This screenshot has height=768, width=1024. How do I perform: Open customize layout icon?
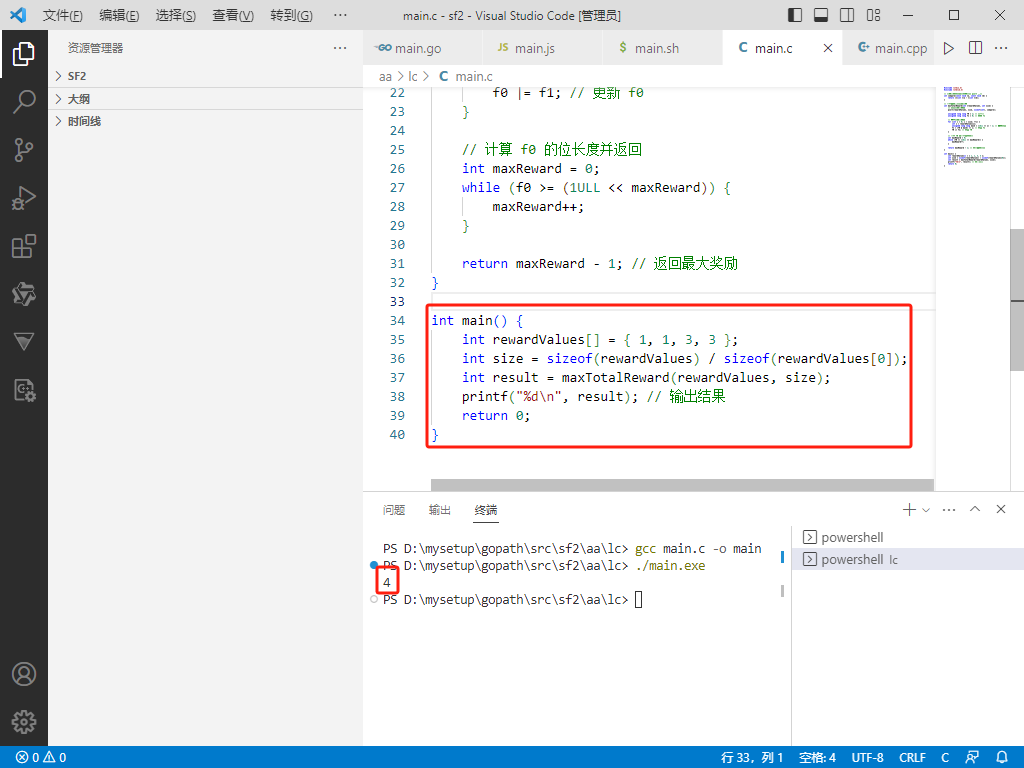coord(873,15)
